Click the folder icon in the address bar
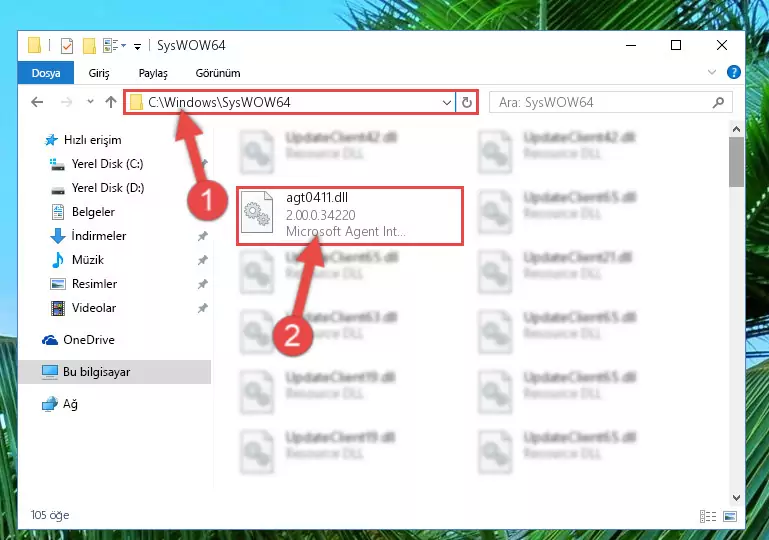This screenshot has height=540, width=769. pyautogui.click(x=136, y=103)
